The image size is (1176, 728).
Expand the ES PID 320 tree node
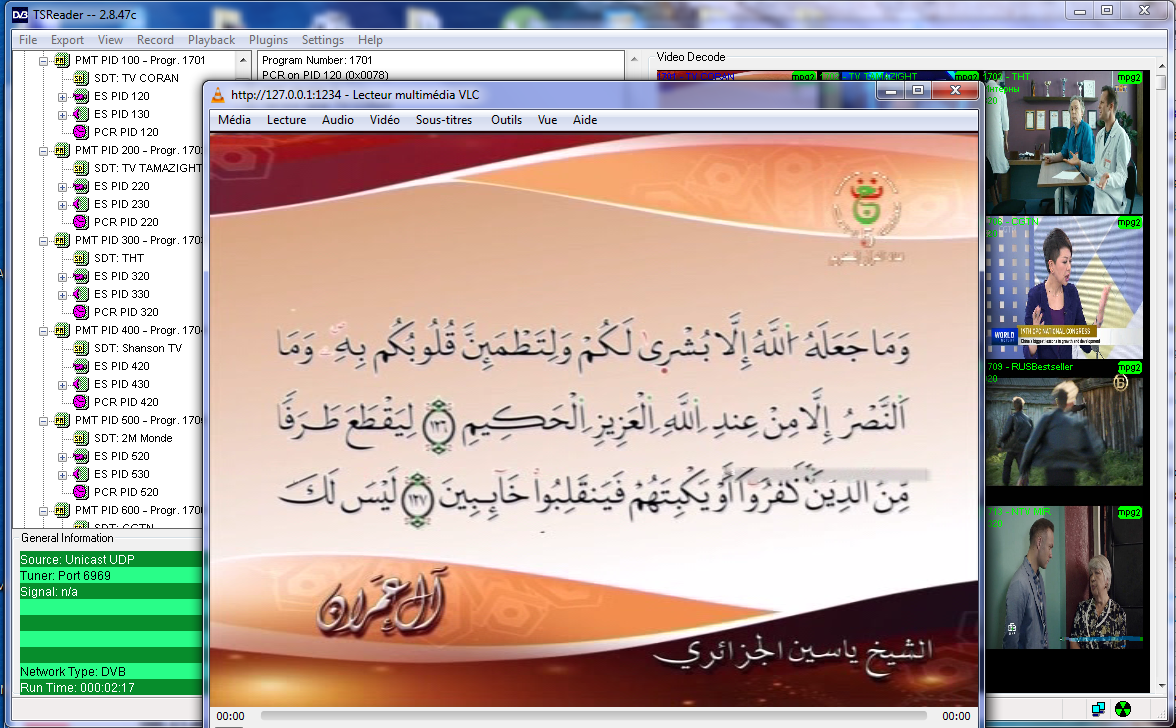(x=62, y=276)
